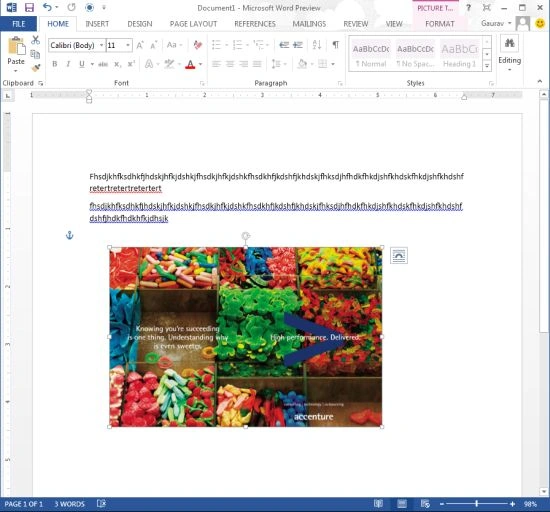
Task: Decrease the paragraph indent
Action: click(x=284, y=45)
